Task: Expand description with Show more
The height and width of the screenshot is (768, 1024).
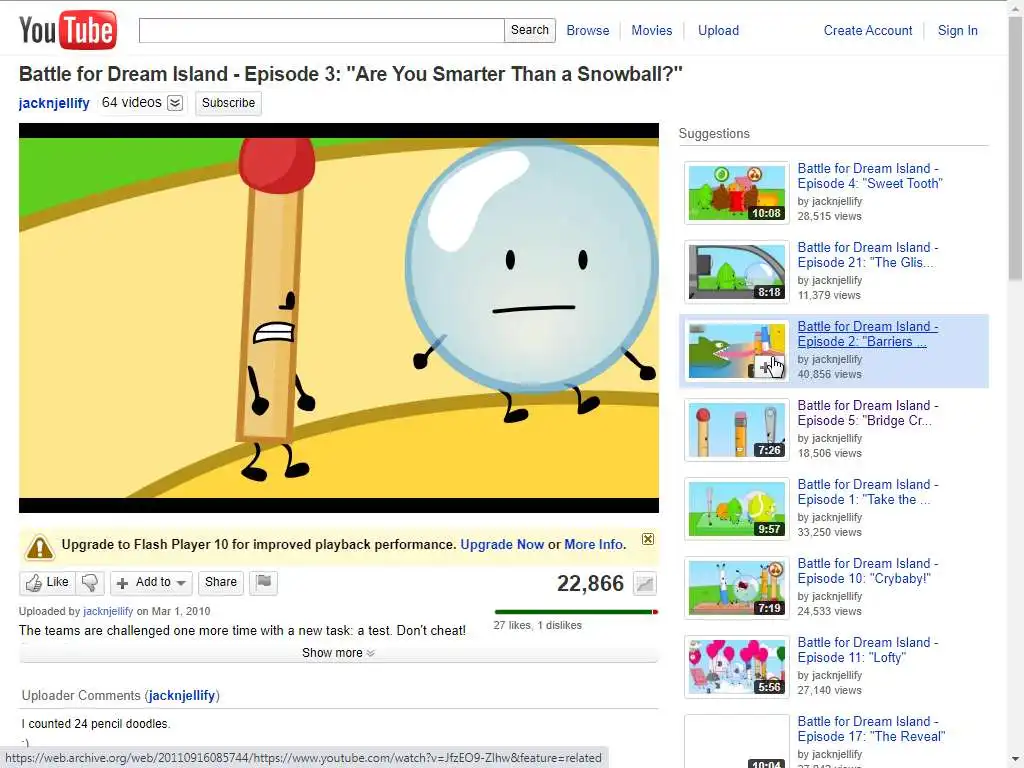Action: coord(338,652)
